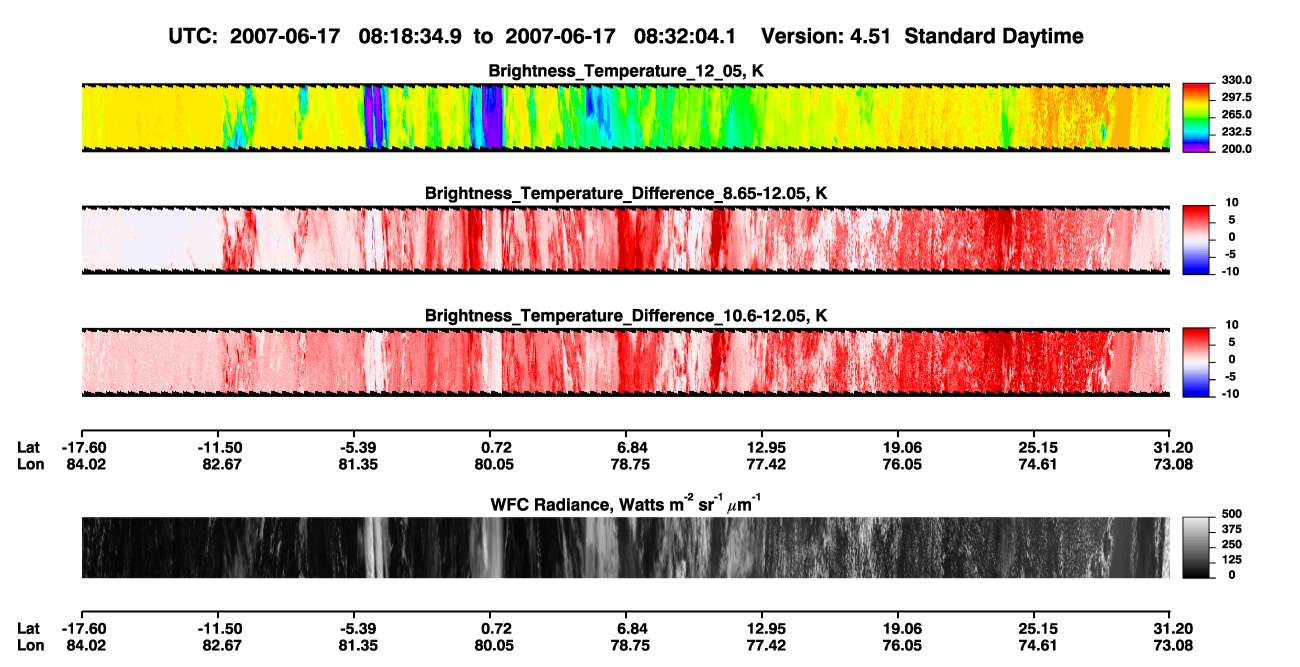This screenshot has height=667, width=1300.
Task: Click the rainbow colorbar beside the first panel
Action: [1198, 117]
